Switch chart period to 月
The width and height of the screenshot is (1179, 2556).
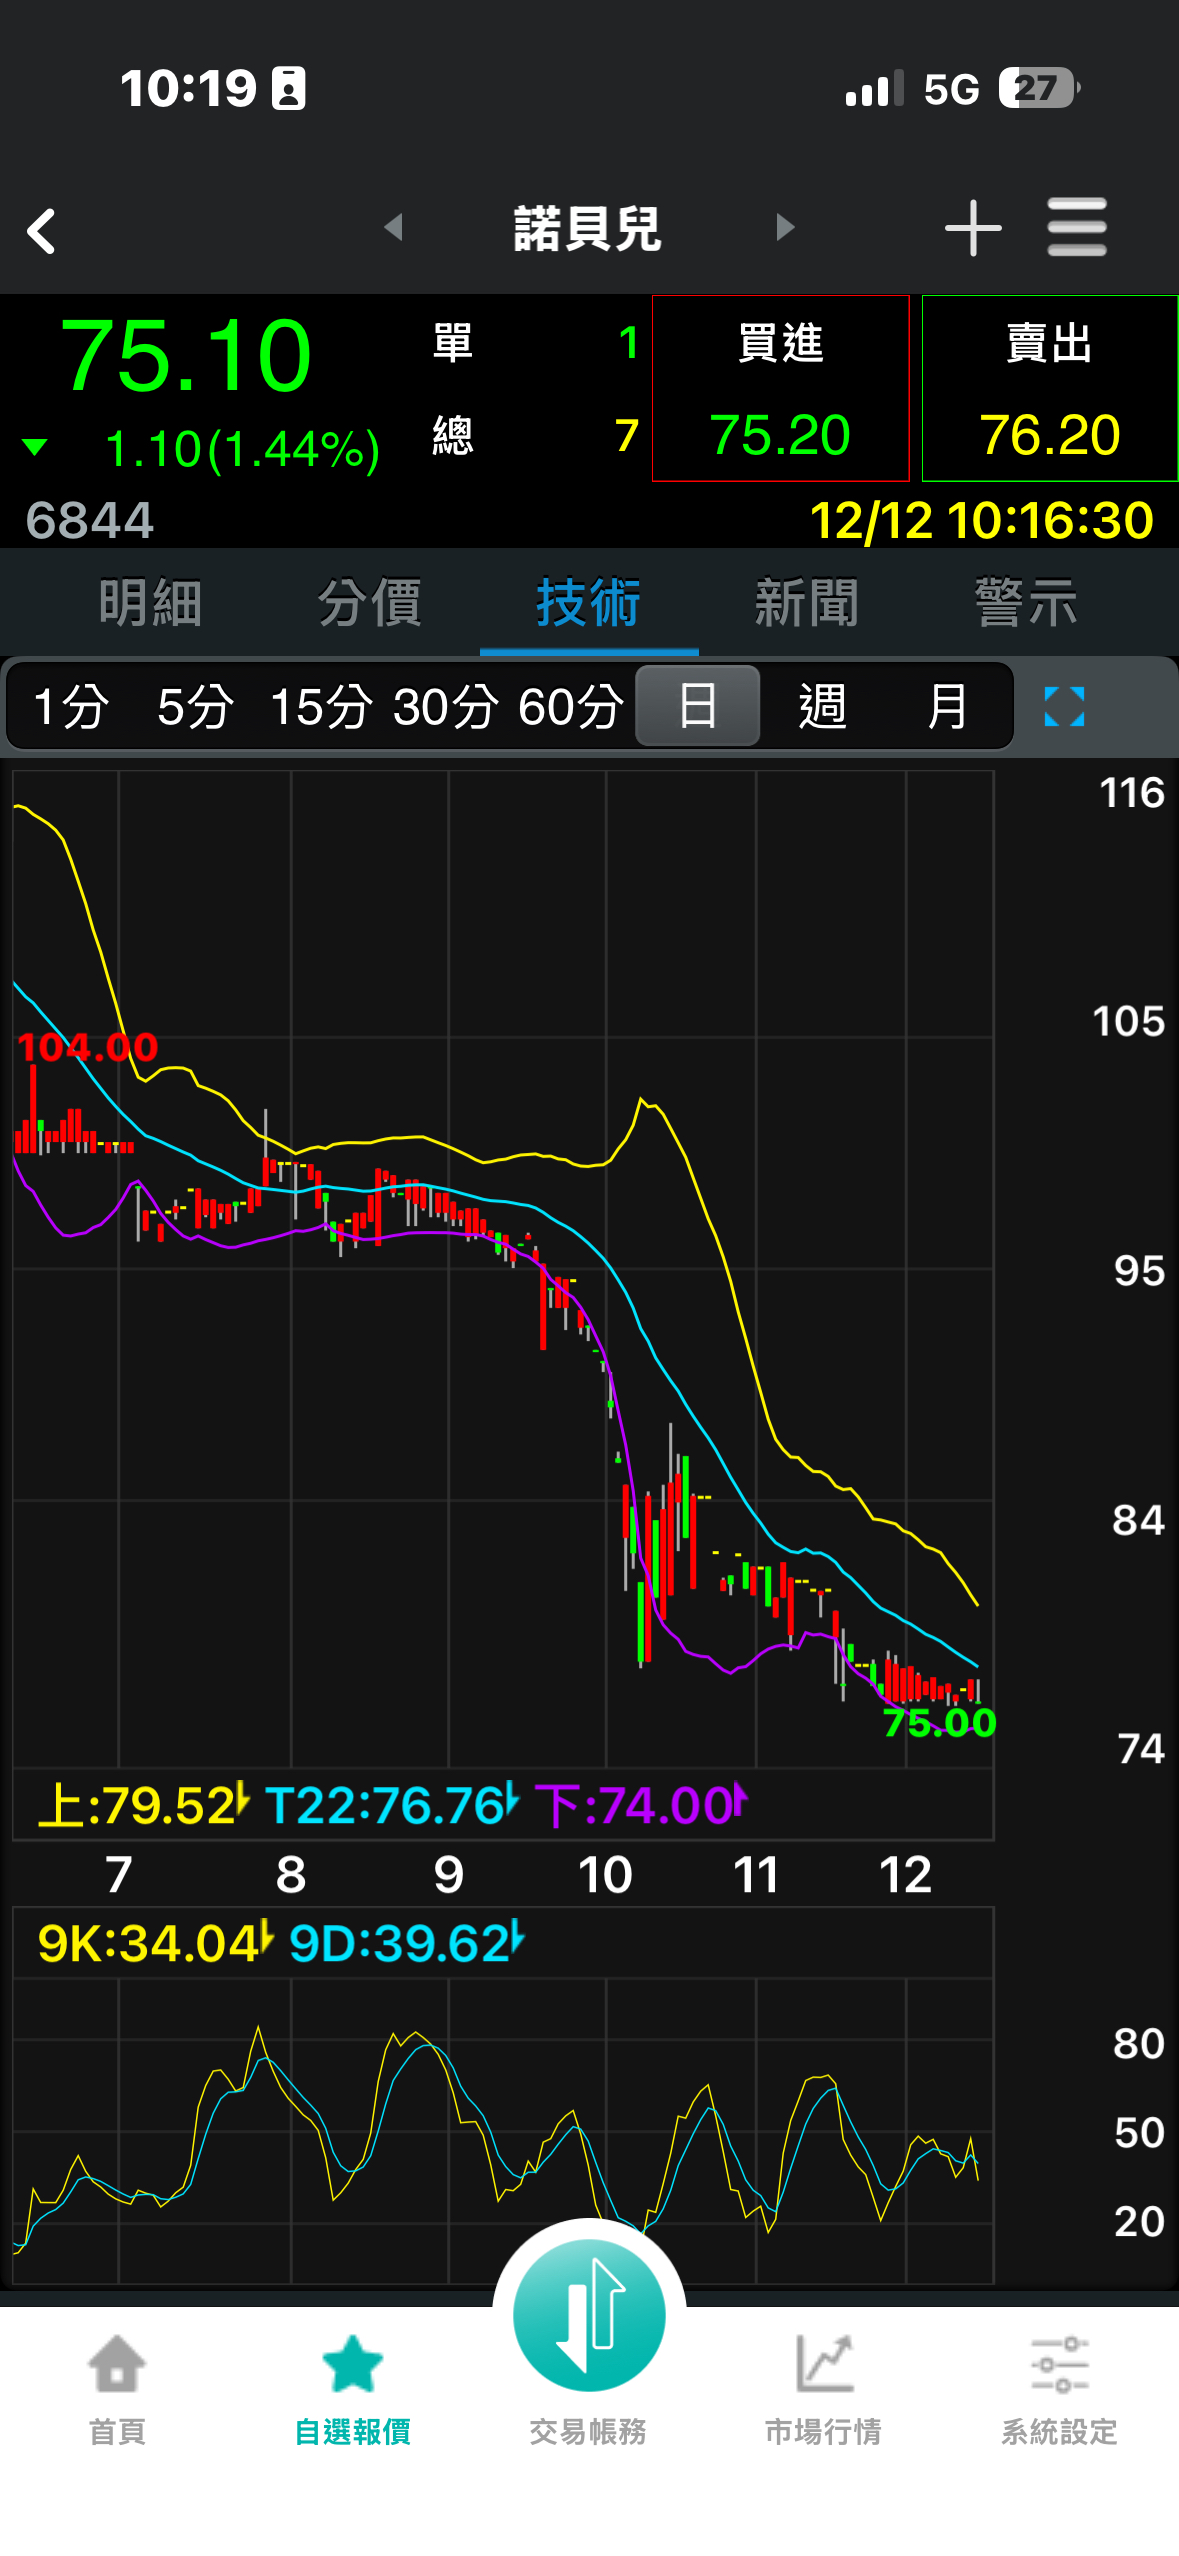pos(946,706)
